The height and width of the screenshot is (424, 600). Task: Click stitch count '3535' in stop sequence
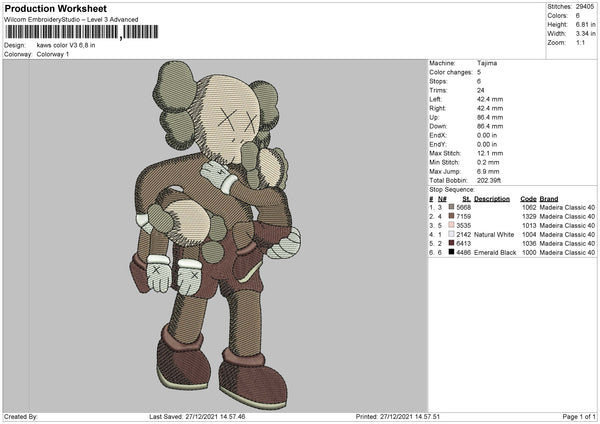tap(464, 225)
